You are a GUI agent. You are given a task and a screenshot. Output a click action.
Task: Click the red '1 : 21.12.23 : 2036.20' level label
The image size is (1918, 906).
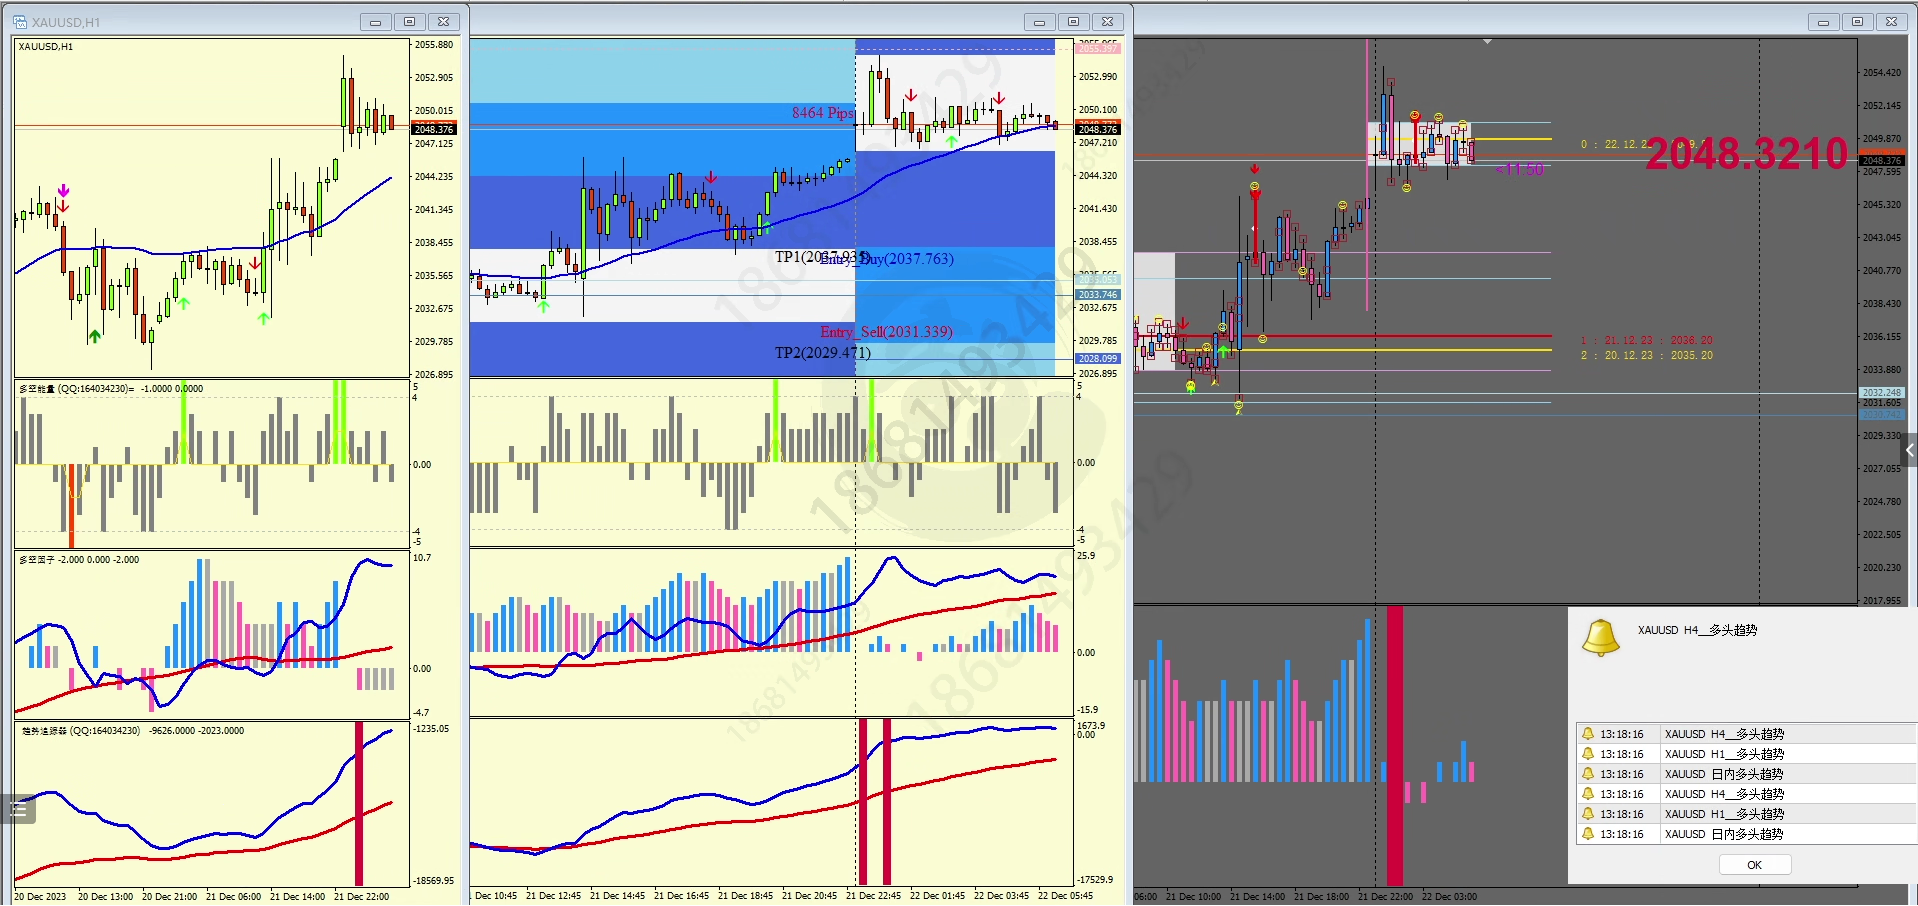tap(1647, 340)
